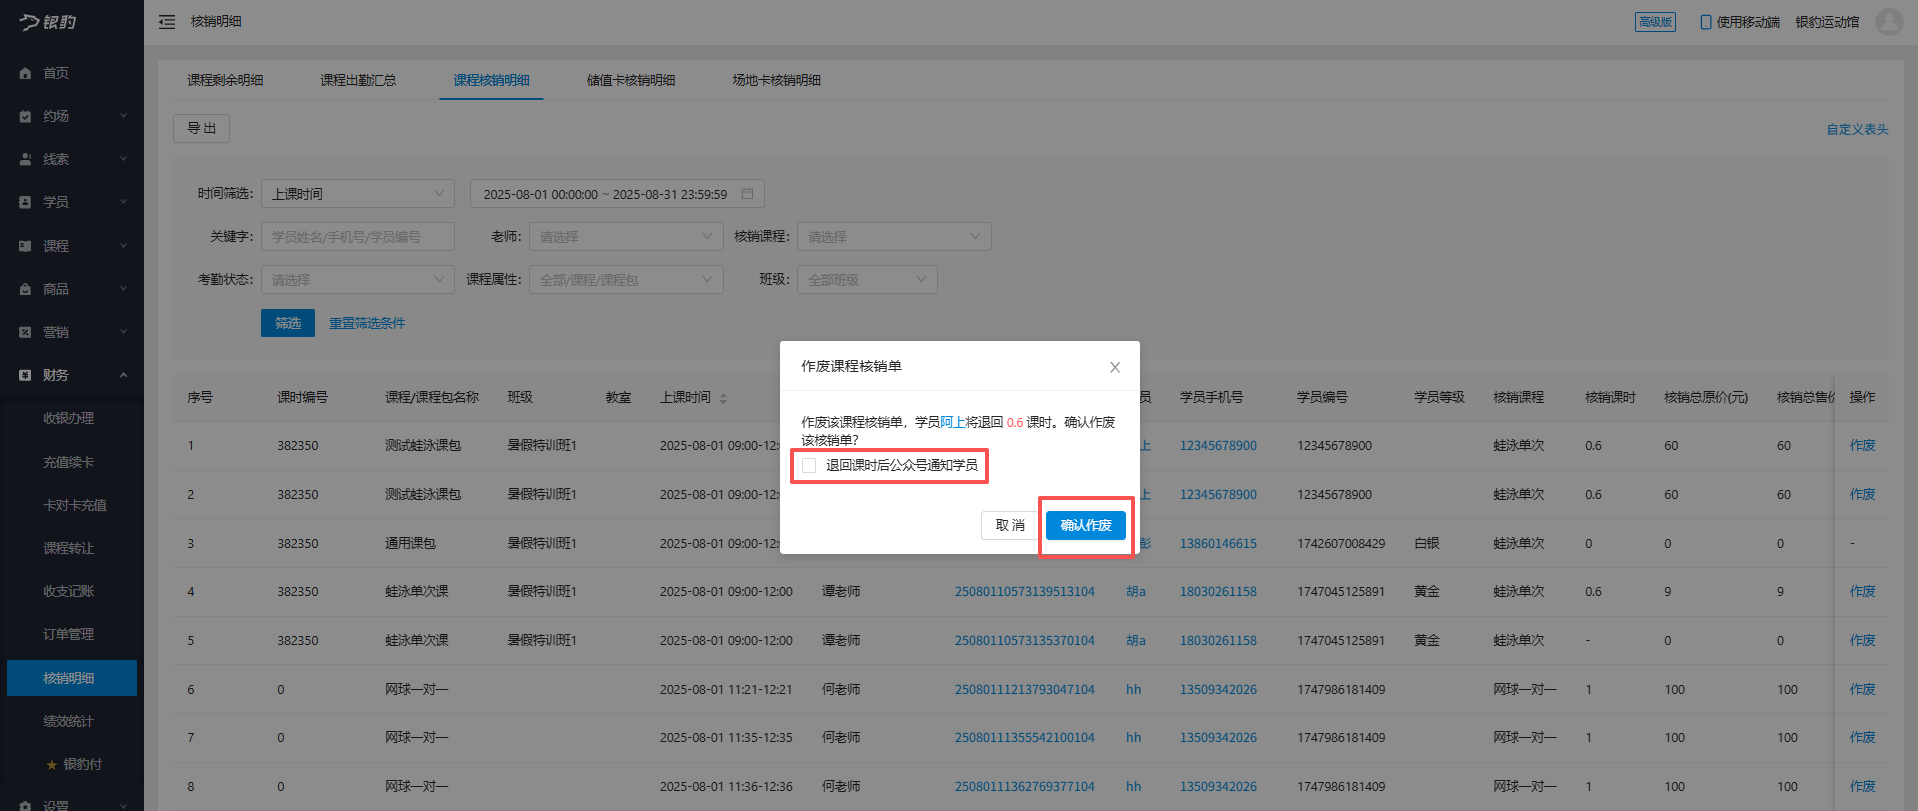
Task: Click the 高级版 badge
Action: tap(1655, 22)
